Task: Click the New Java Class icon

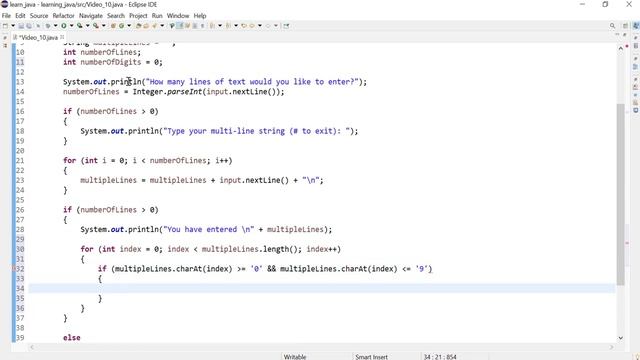Action: 121,26
